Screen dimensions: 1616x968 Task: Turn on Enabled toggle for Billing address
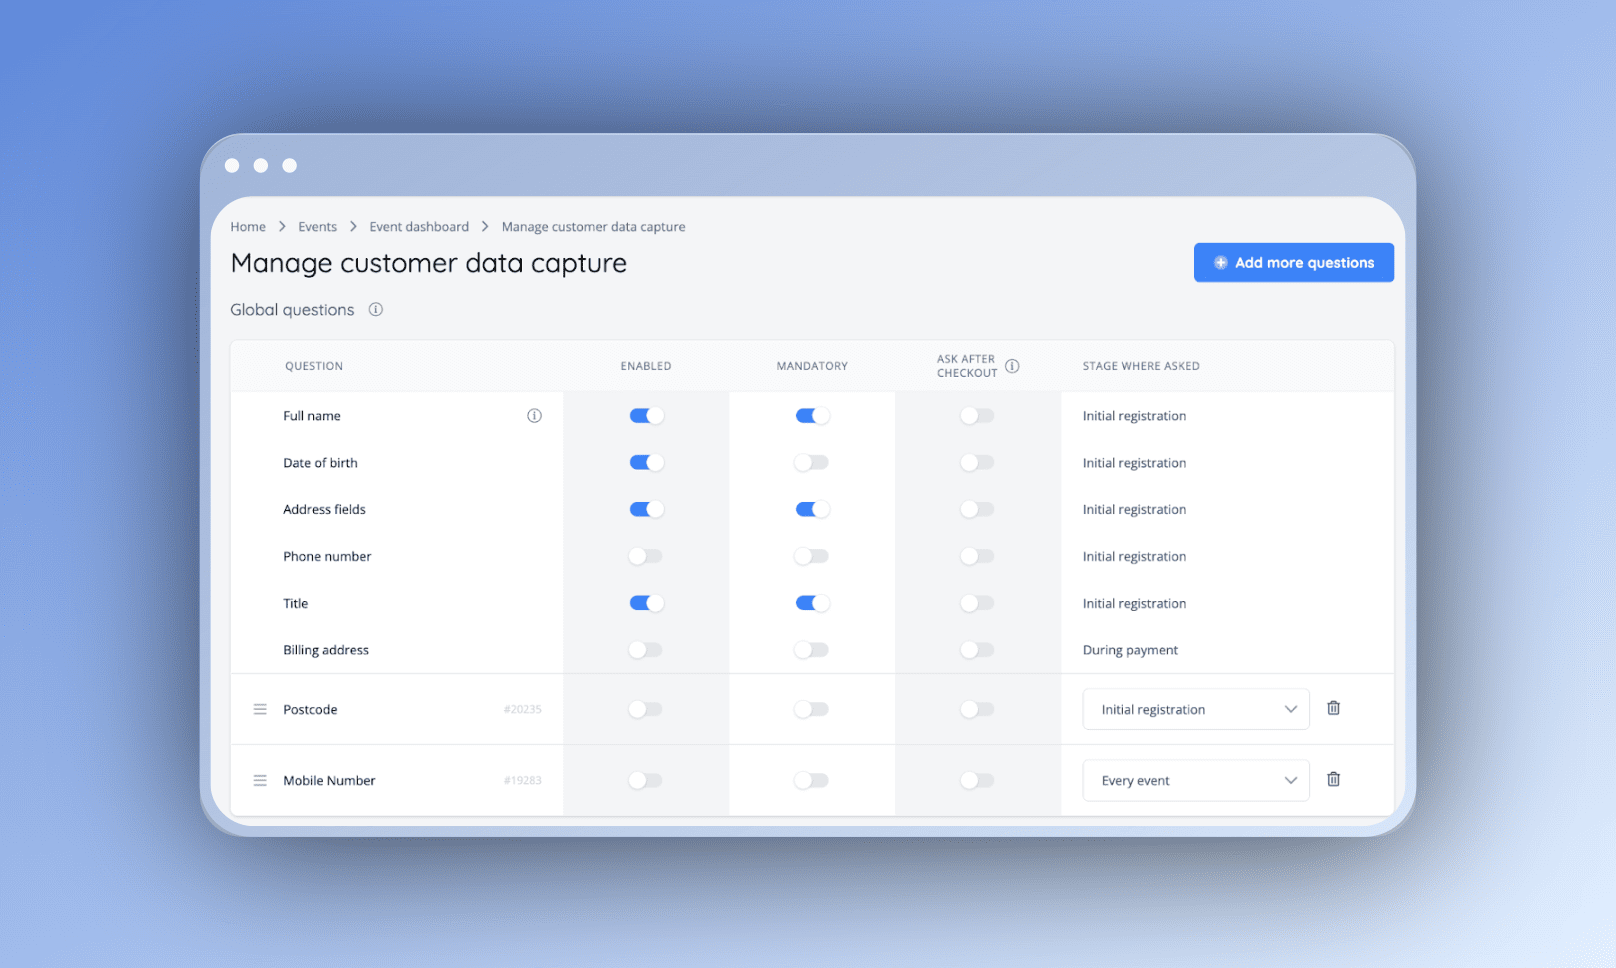pos(646,650)
